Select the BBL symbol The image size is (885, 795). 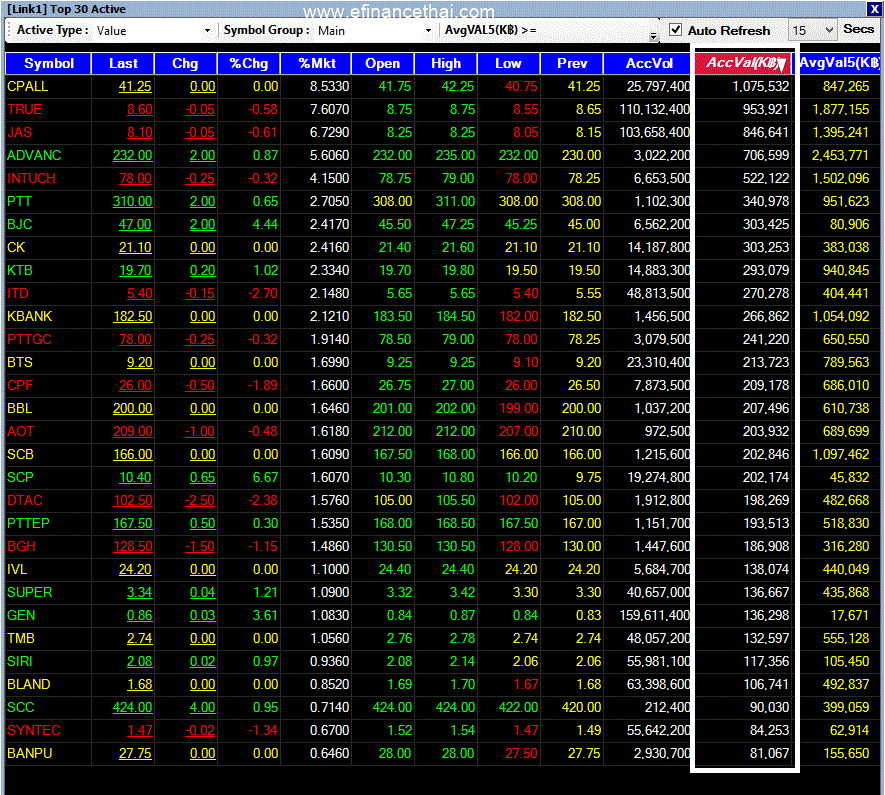(20, 409)
